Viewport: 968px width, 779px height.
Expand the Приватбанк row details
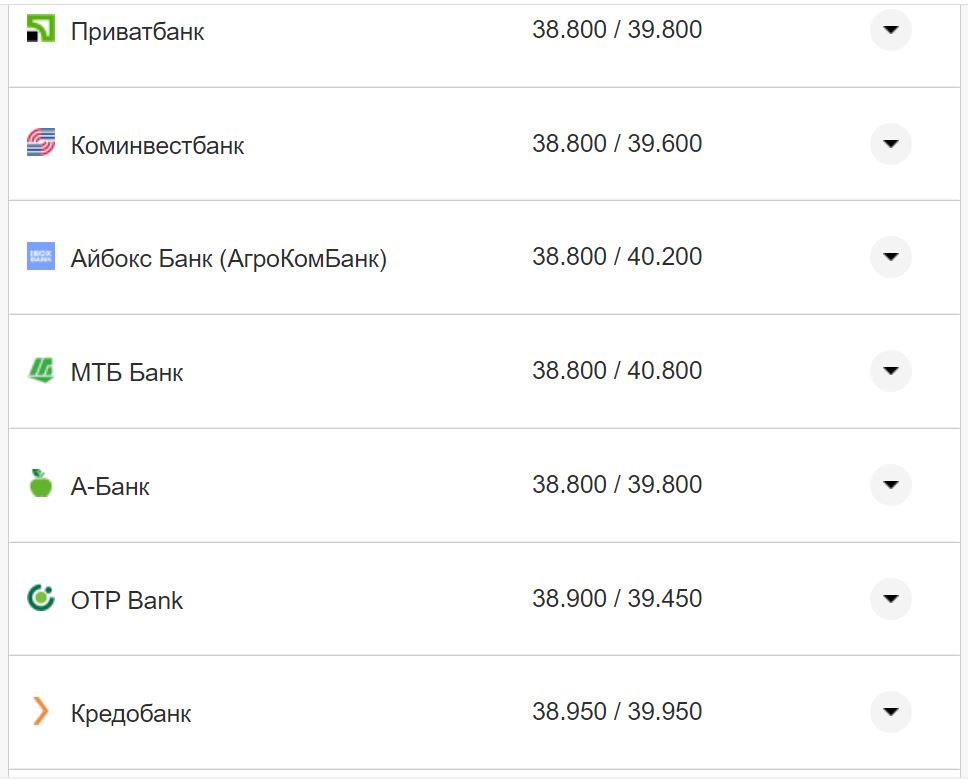click(x=890, y=30)
